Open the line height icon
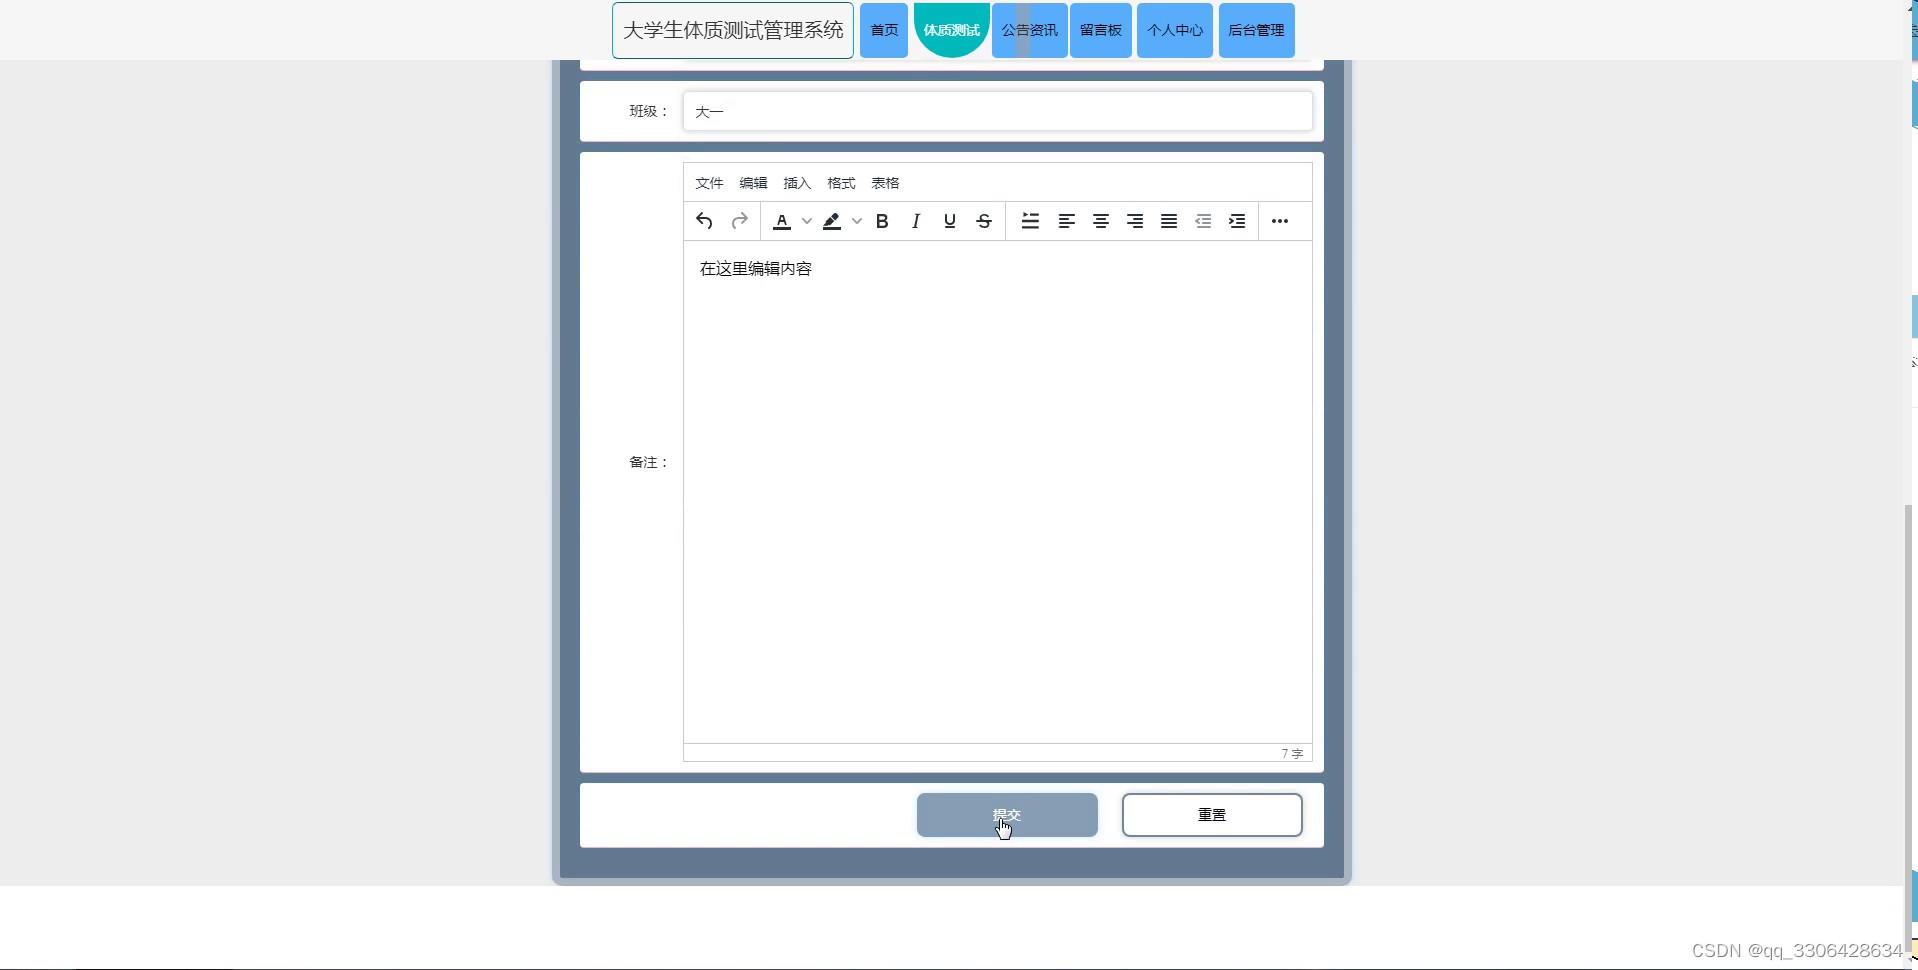Viewport: 1918px width, 970px height. (1030, 221)
